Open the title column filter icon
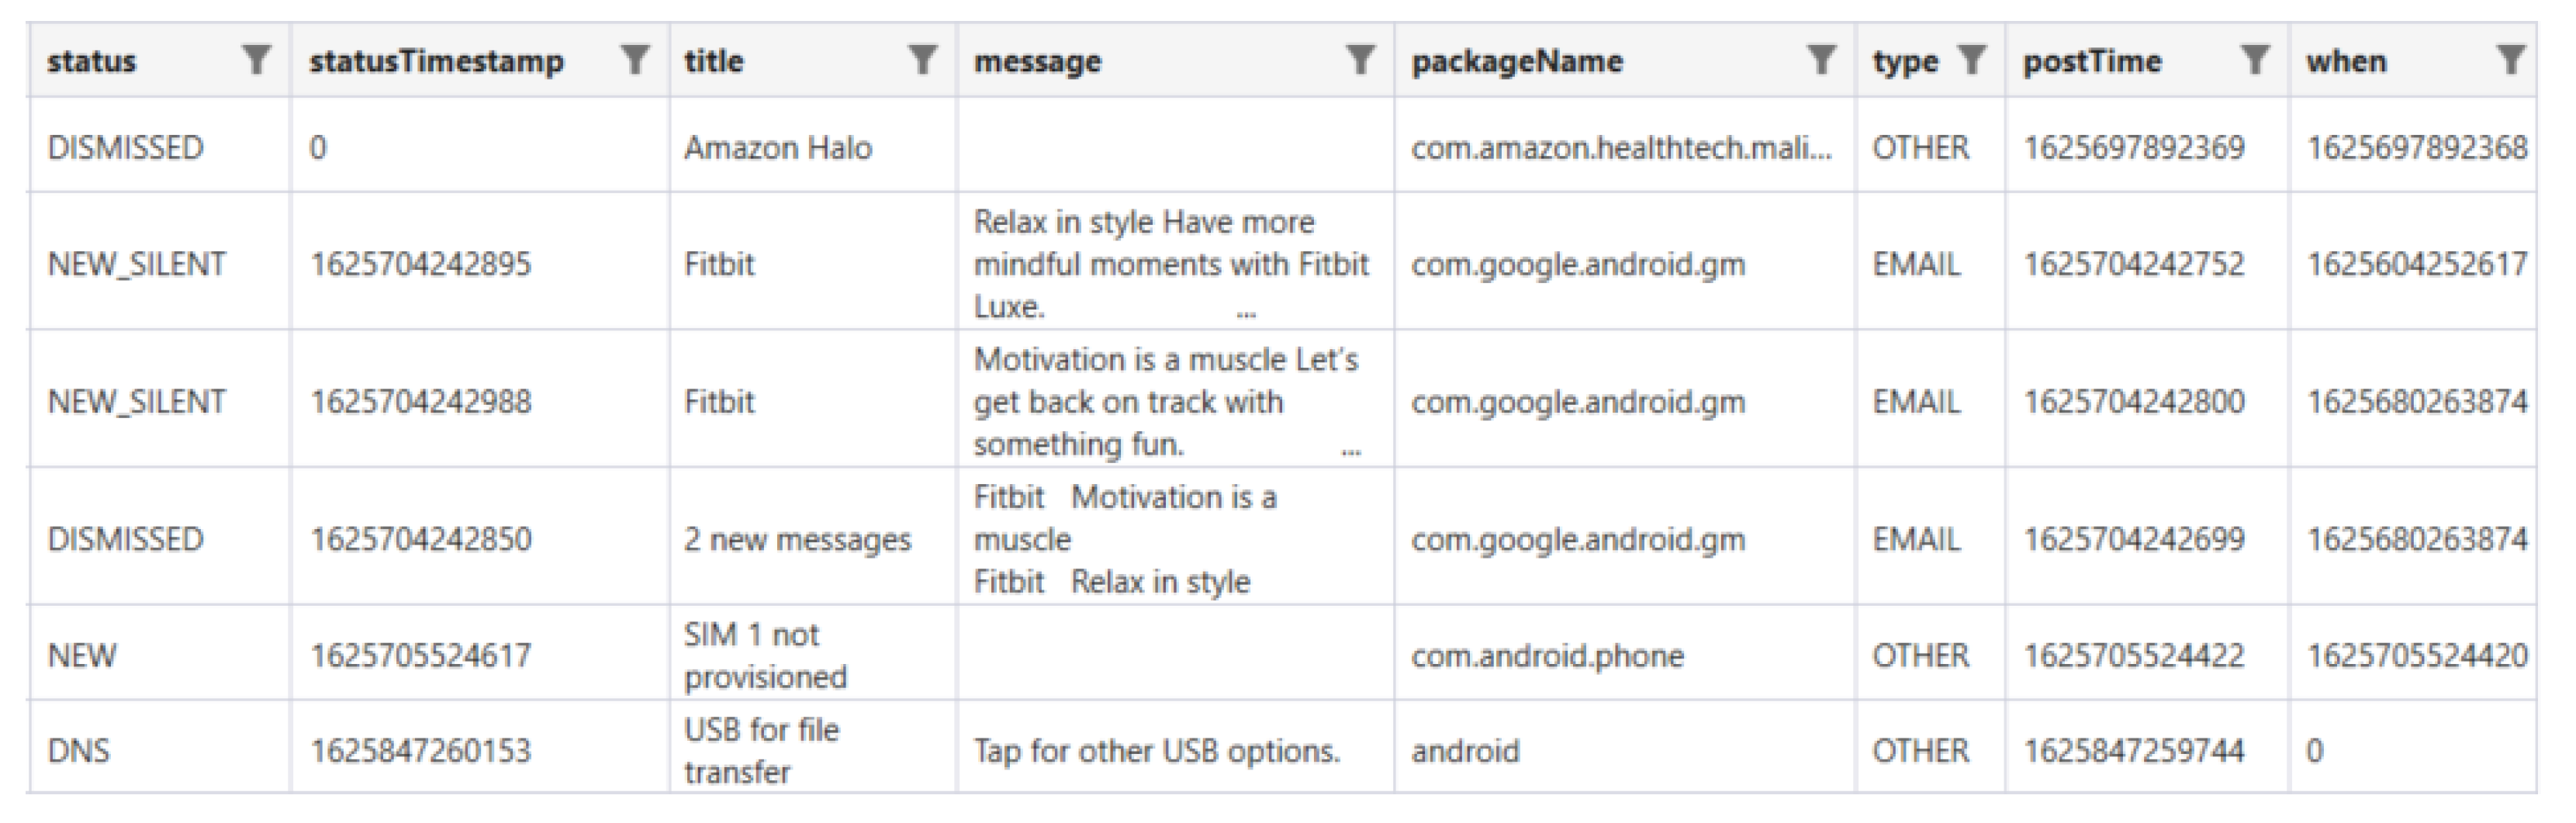This screenshot has width=2576, height=823. [x=922, y=60]
